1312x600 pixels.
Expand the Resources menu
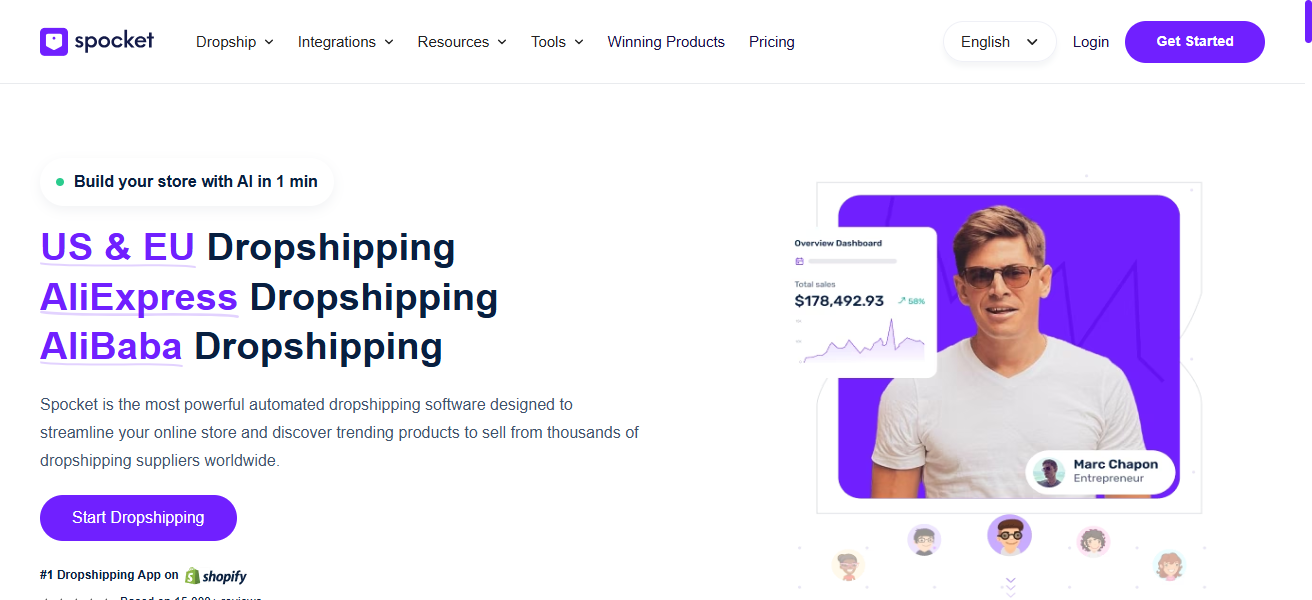[462, 42]
